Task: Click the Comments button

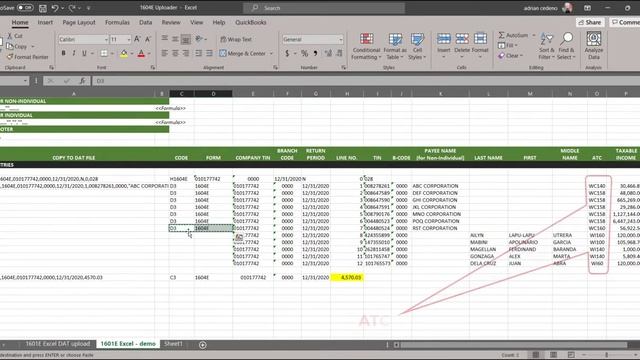Action: pyautogui.click(x=624, y=22)
